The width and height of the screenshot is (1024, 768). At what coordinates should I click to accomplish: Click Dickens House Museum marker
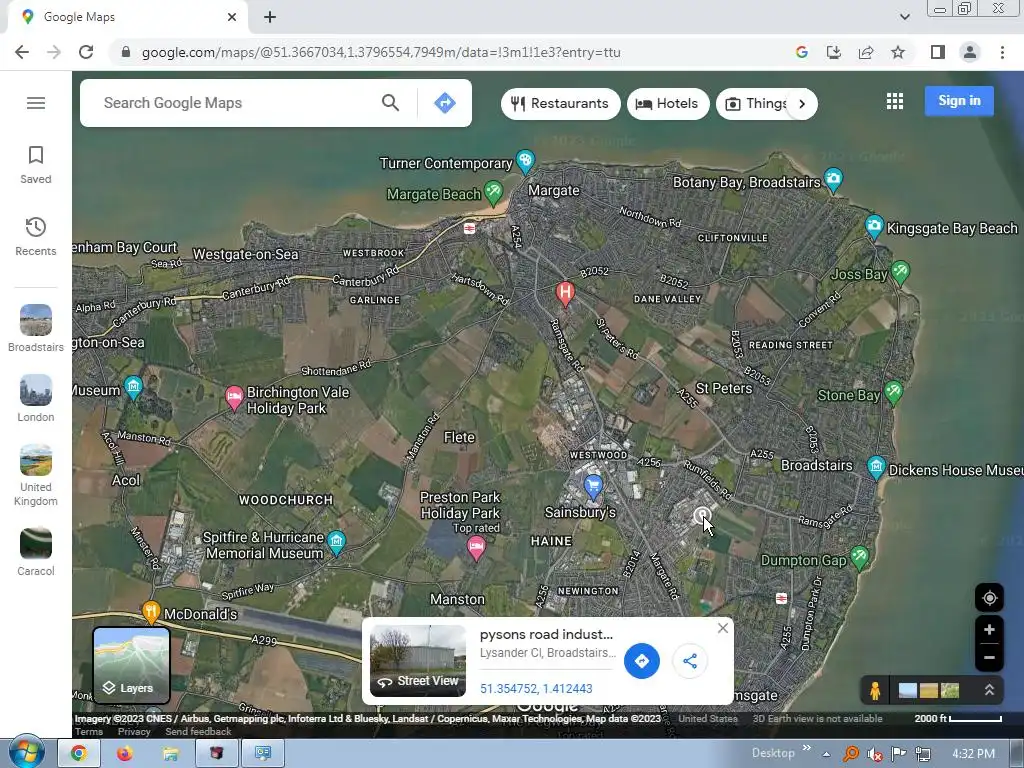[876, 467]
